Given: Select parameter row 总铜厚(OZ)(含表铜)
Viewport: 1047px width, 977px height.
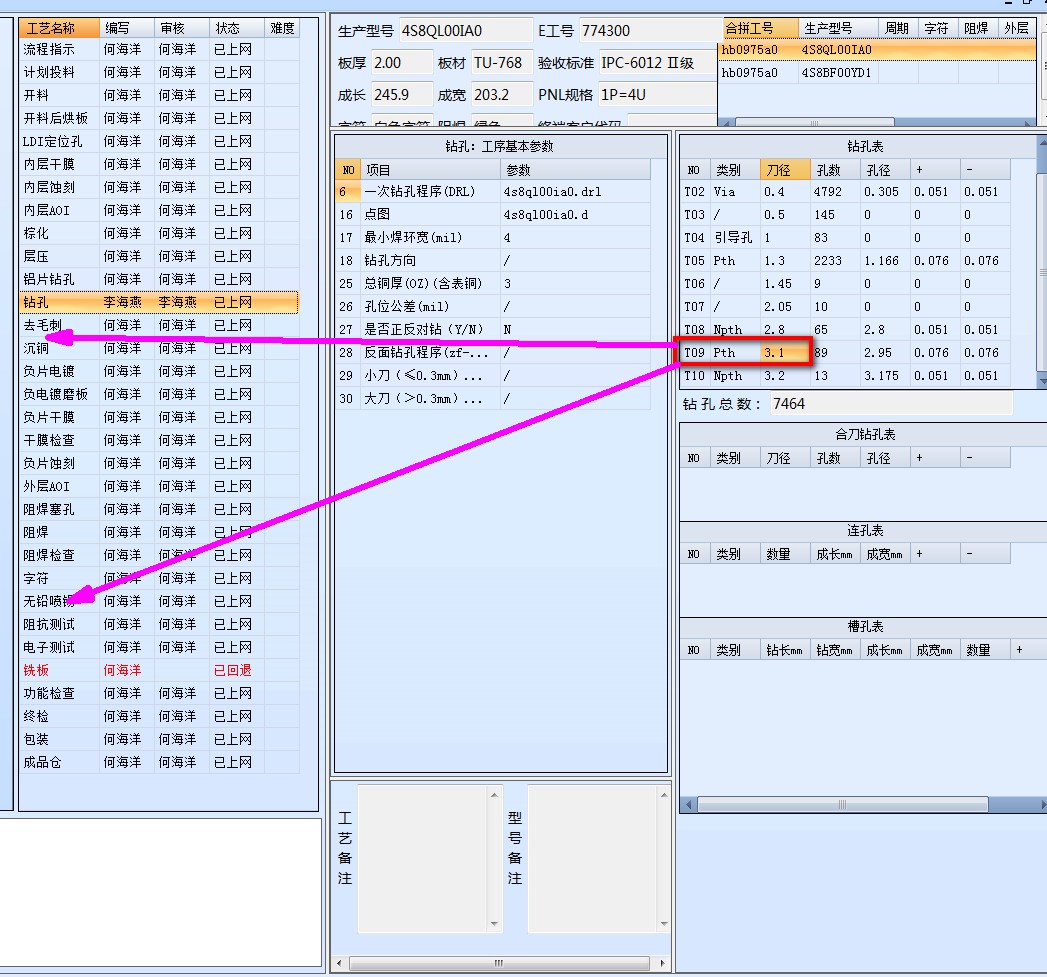Looking at the screenshot, I should tap(493, 284).
